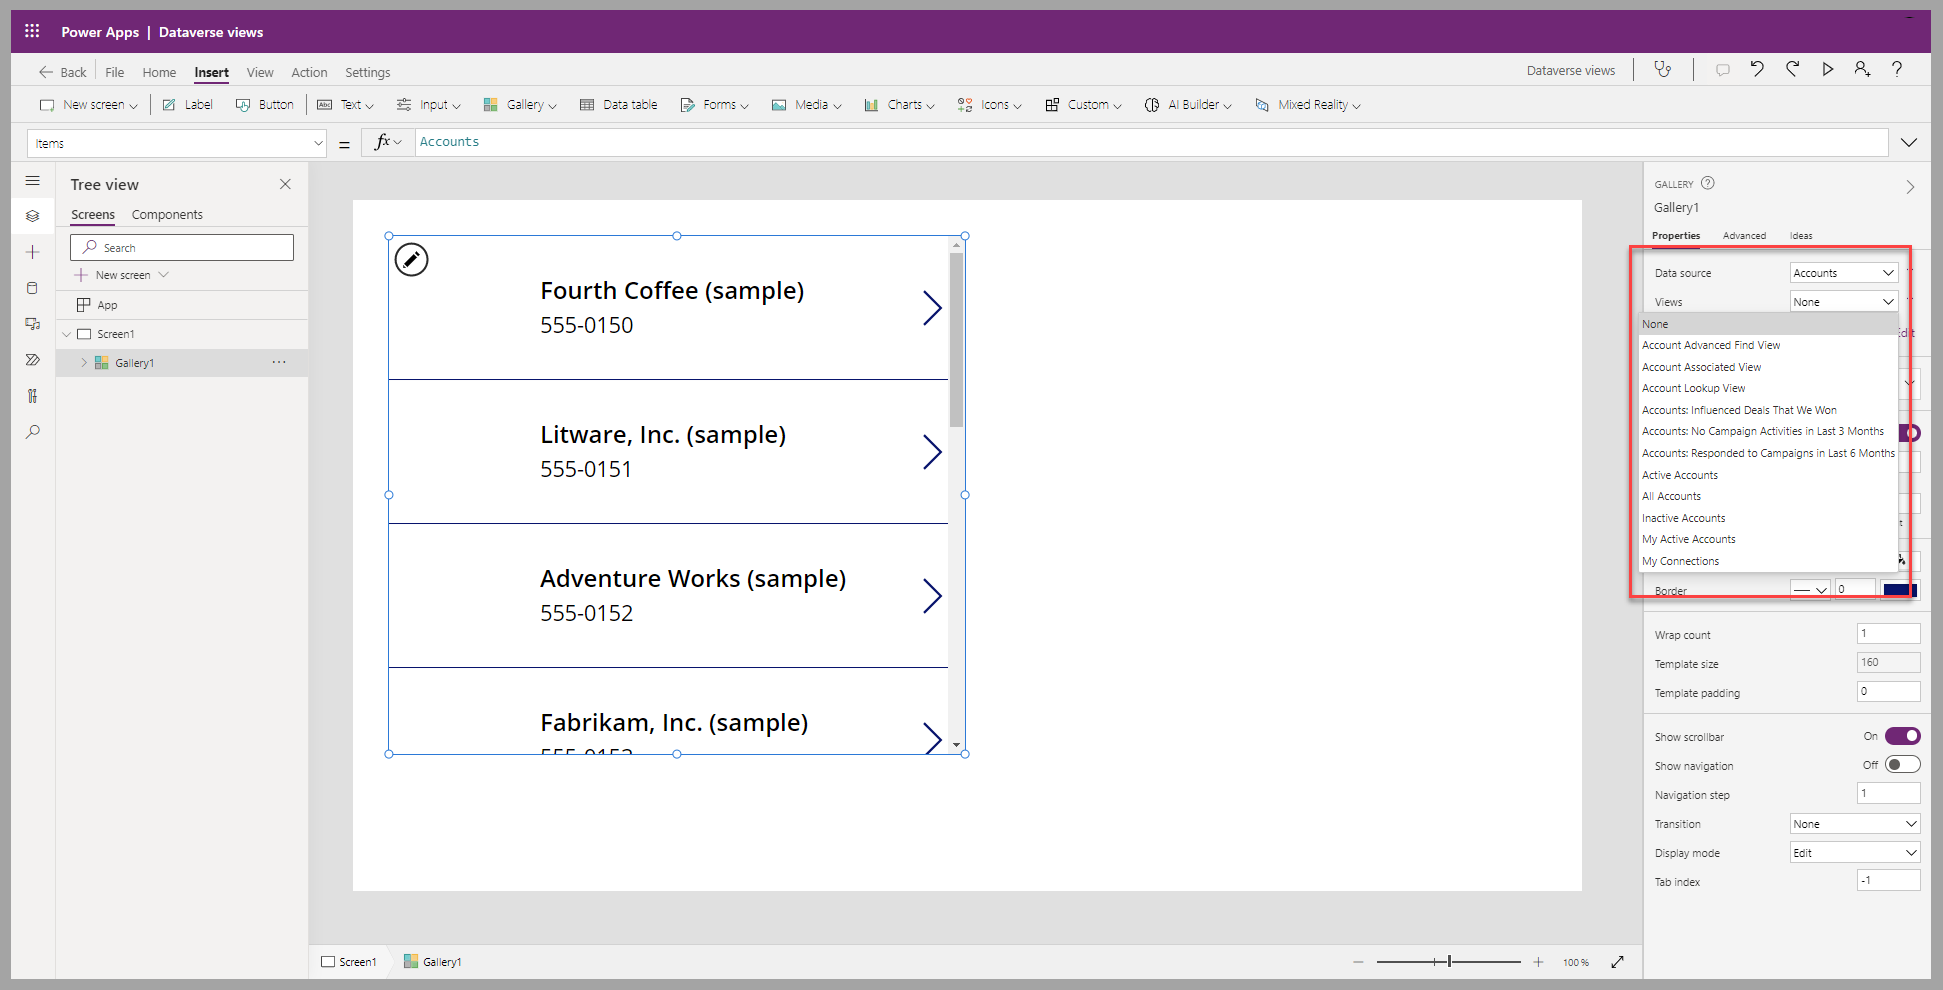Open the app launcher waffle icon
The width and height of the screenshot is (1943, 990).
(x=32, y=31)
